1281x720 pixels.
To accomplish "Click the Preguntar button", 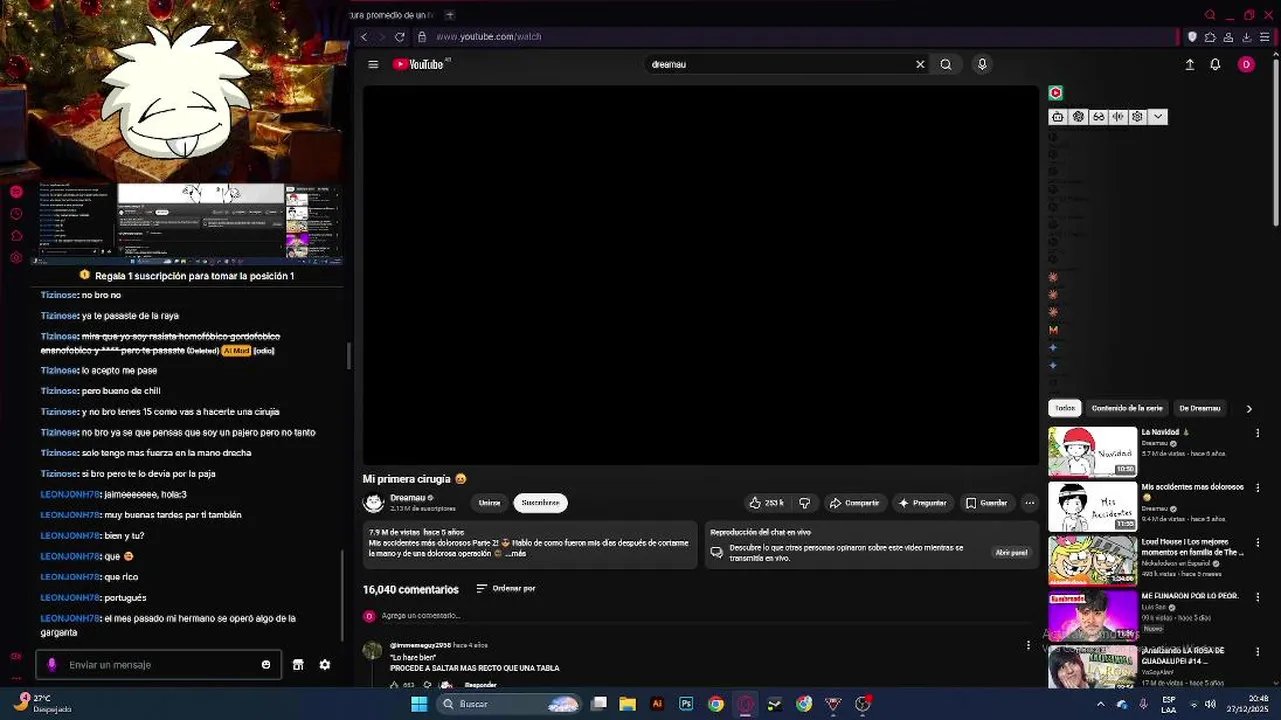I will pyautogui.click(x=922, y=503).
